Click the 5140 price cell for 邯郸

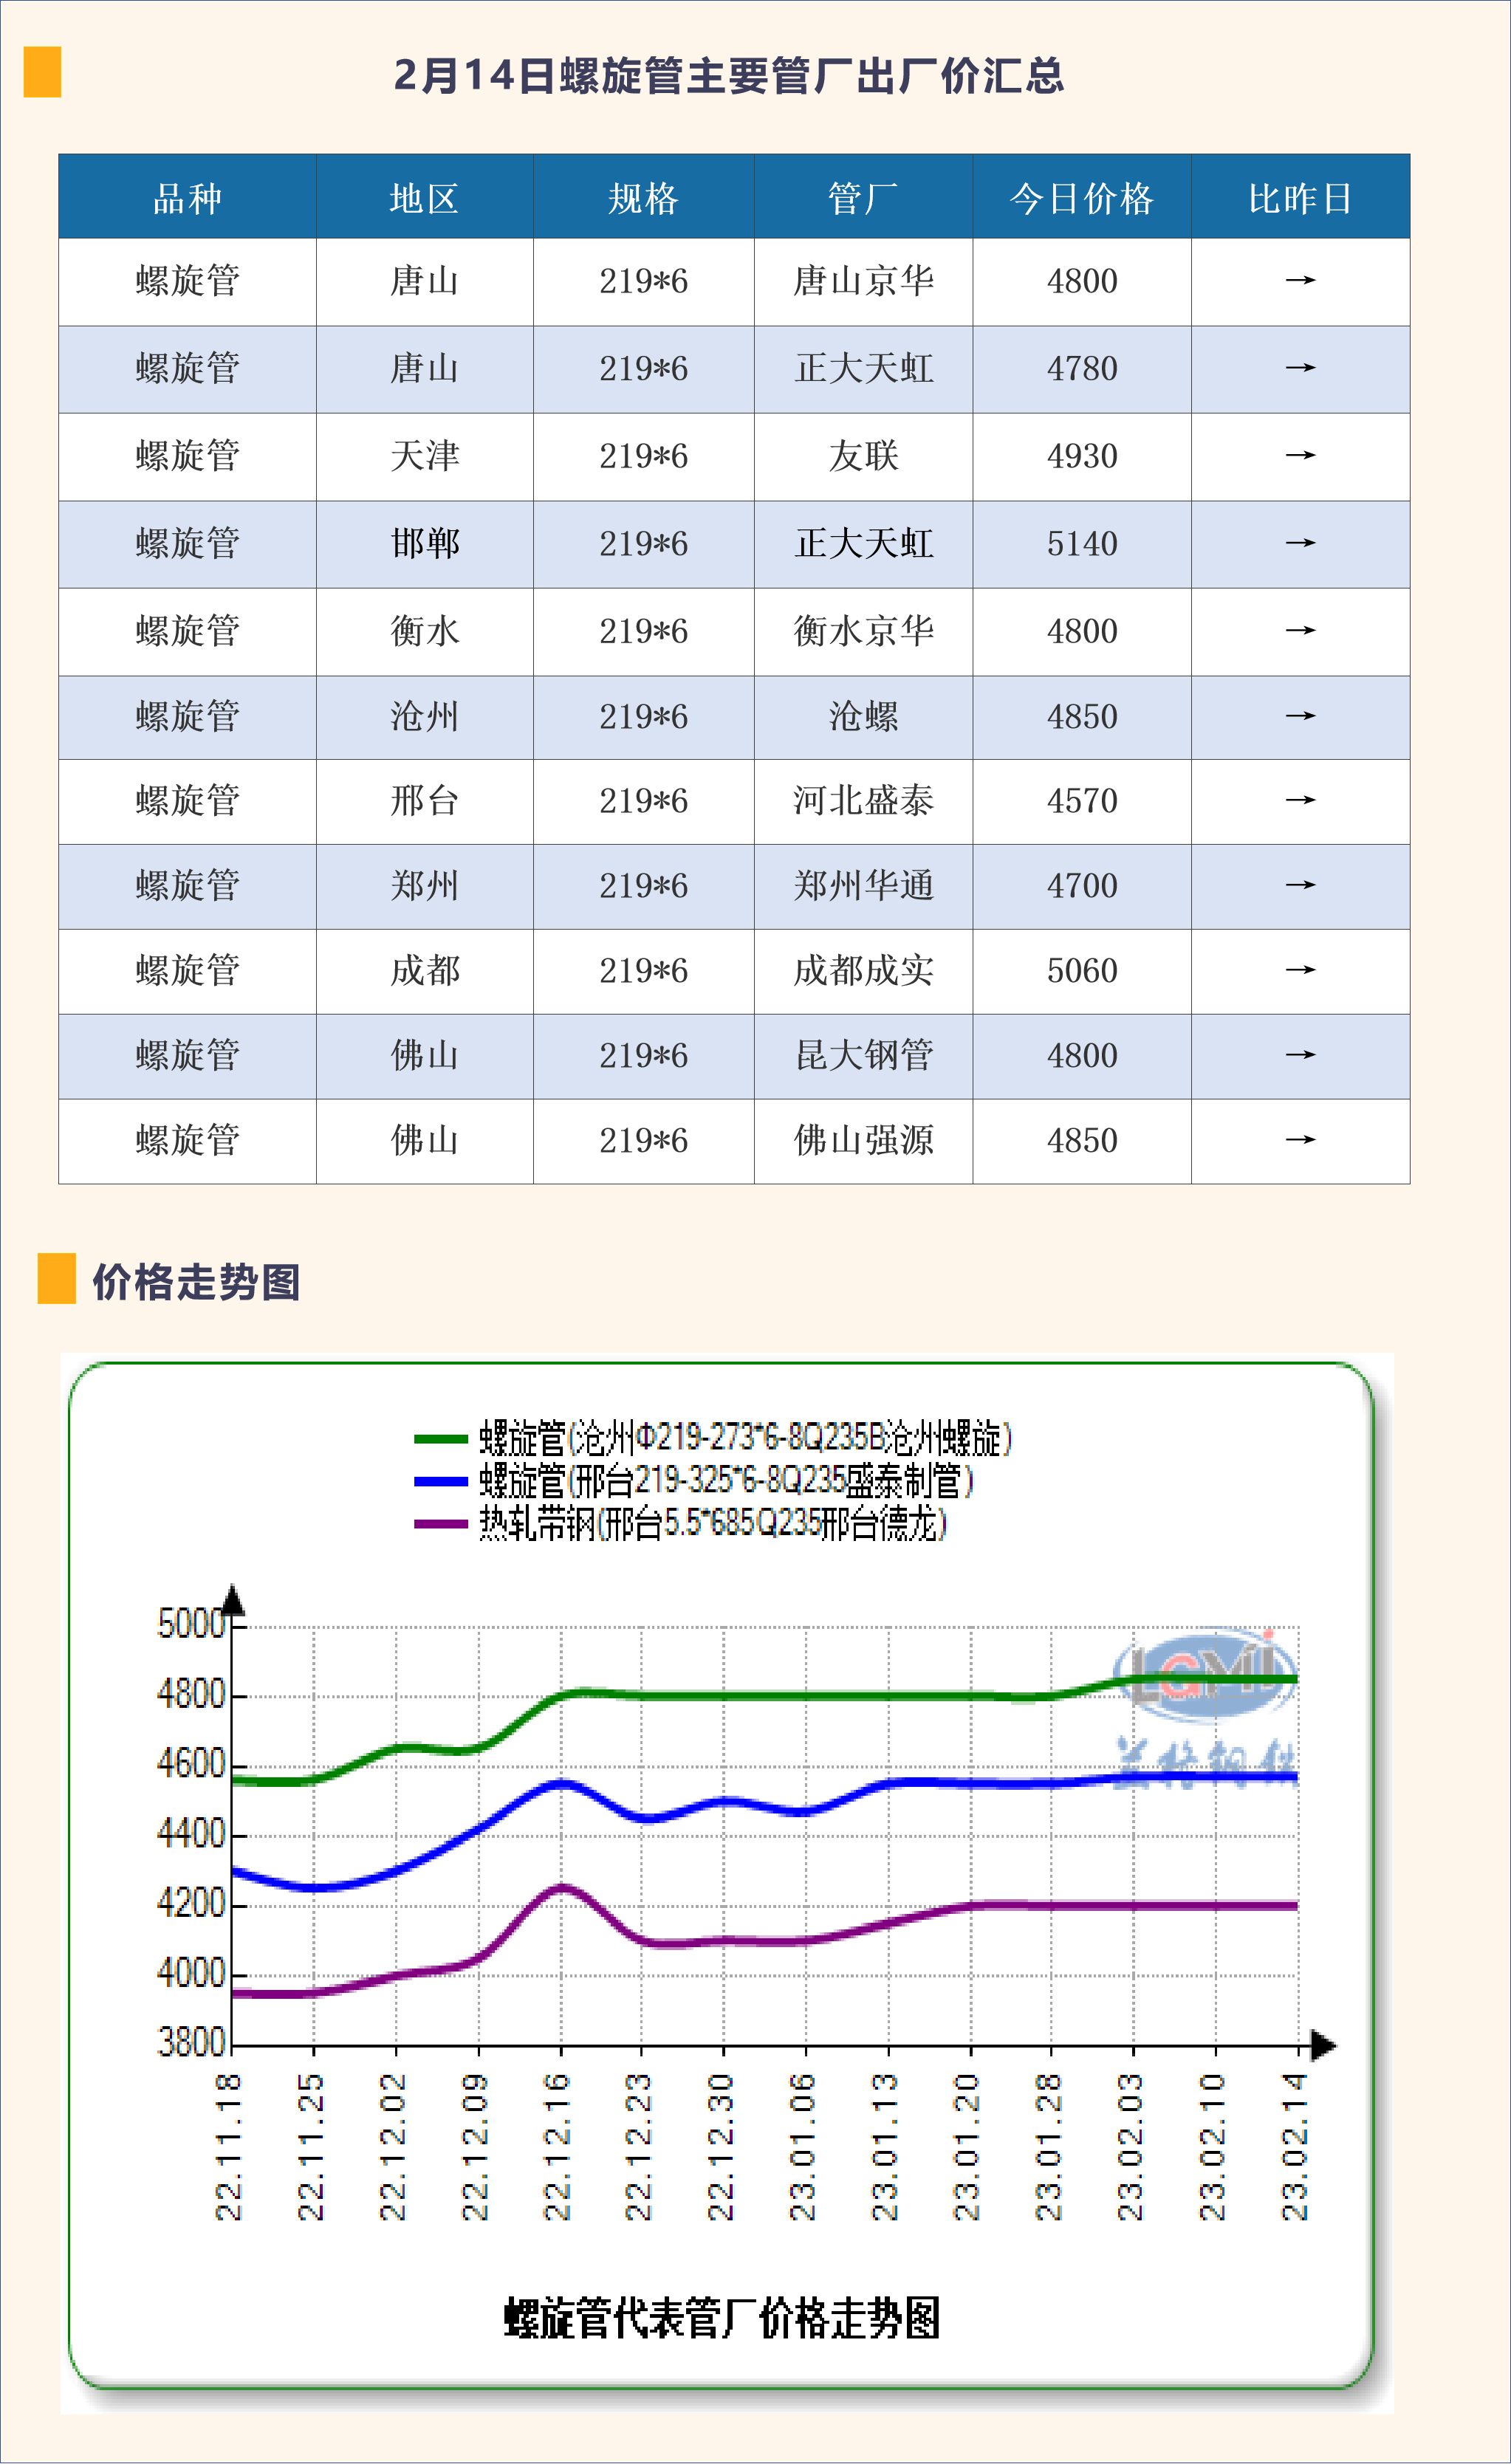(1081, 544)
